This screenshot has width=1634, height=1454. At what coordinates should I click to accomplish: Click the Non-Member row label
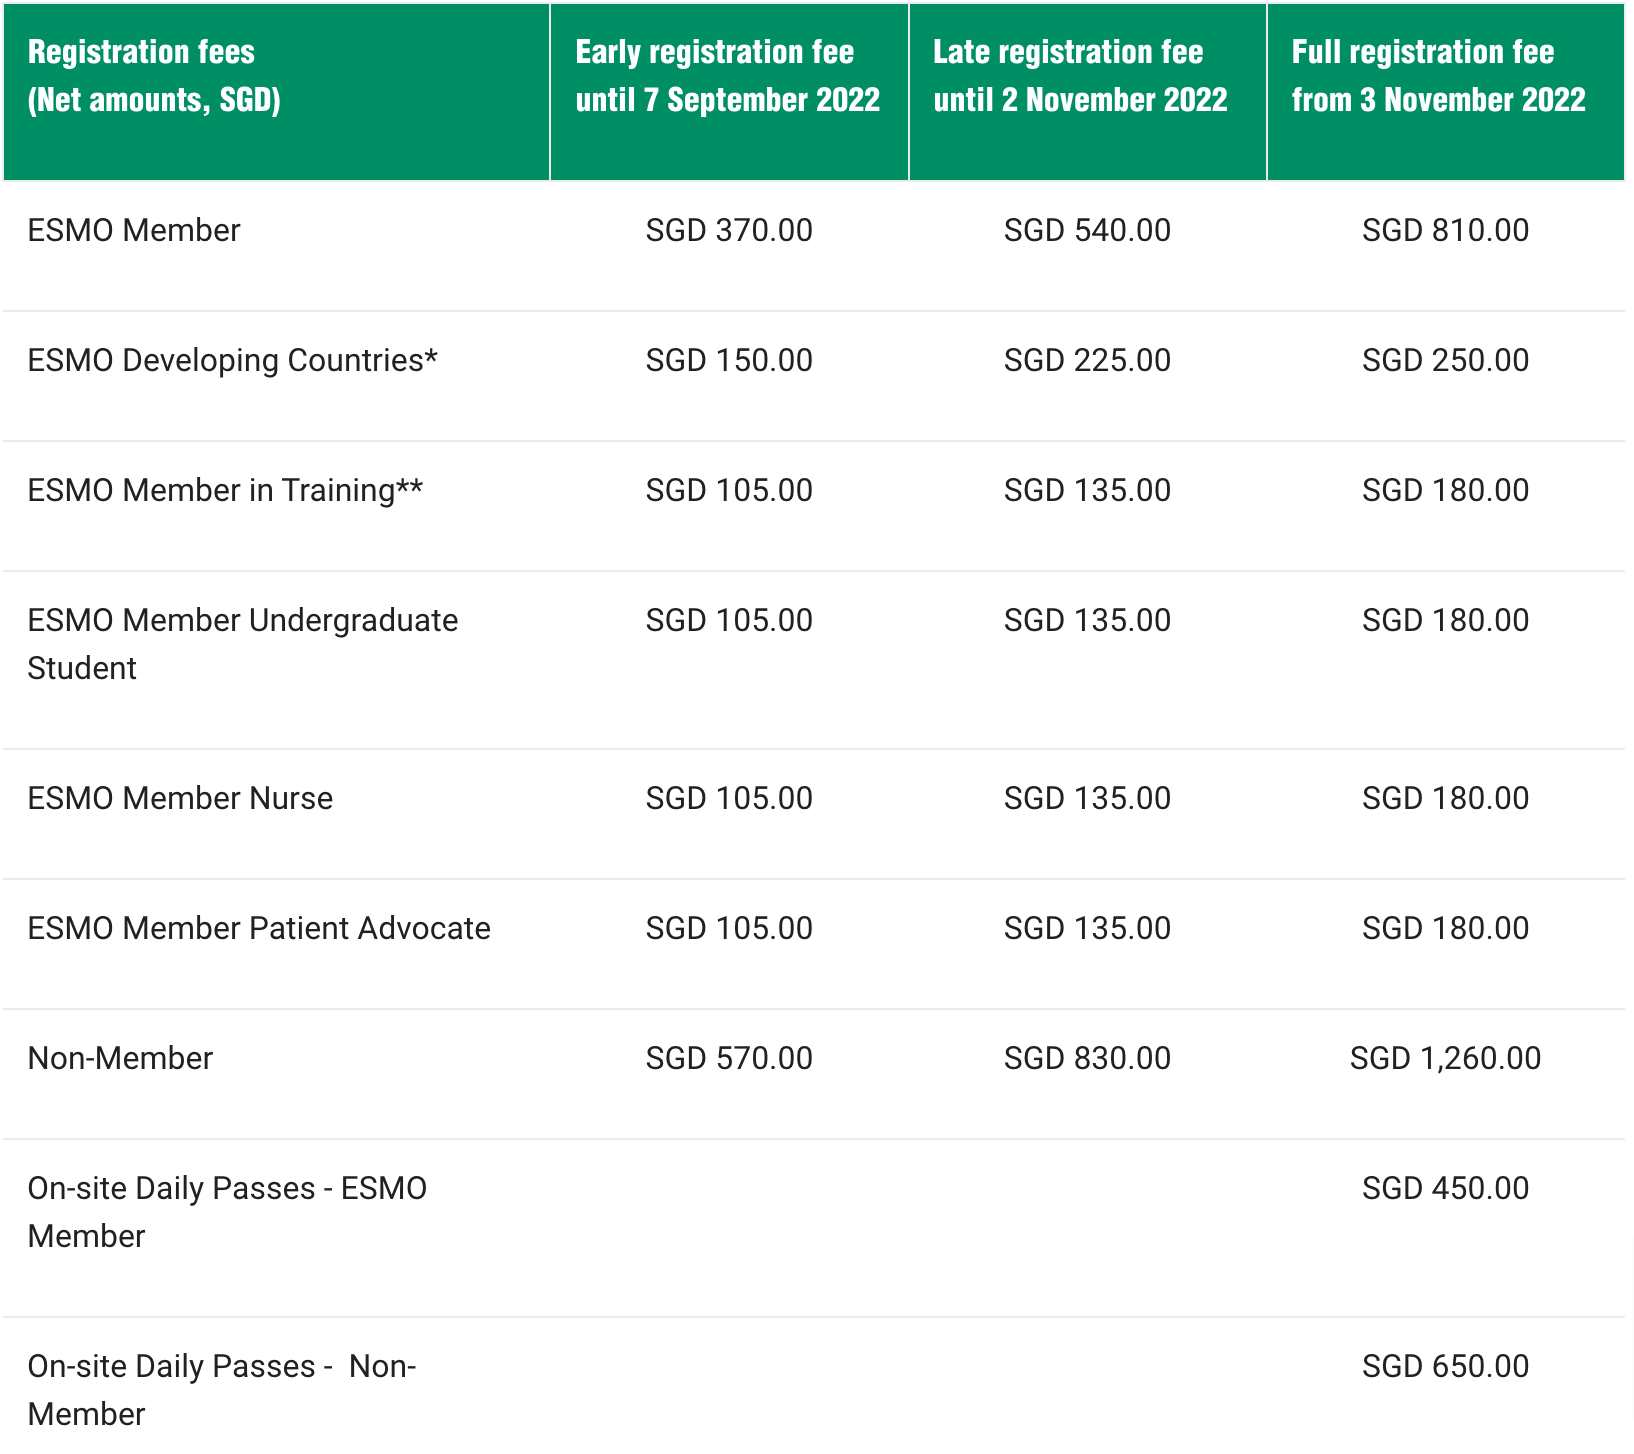[120, 1059]
